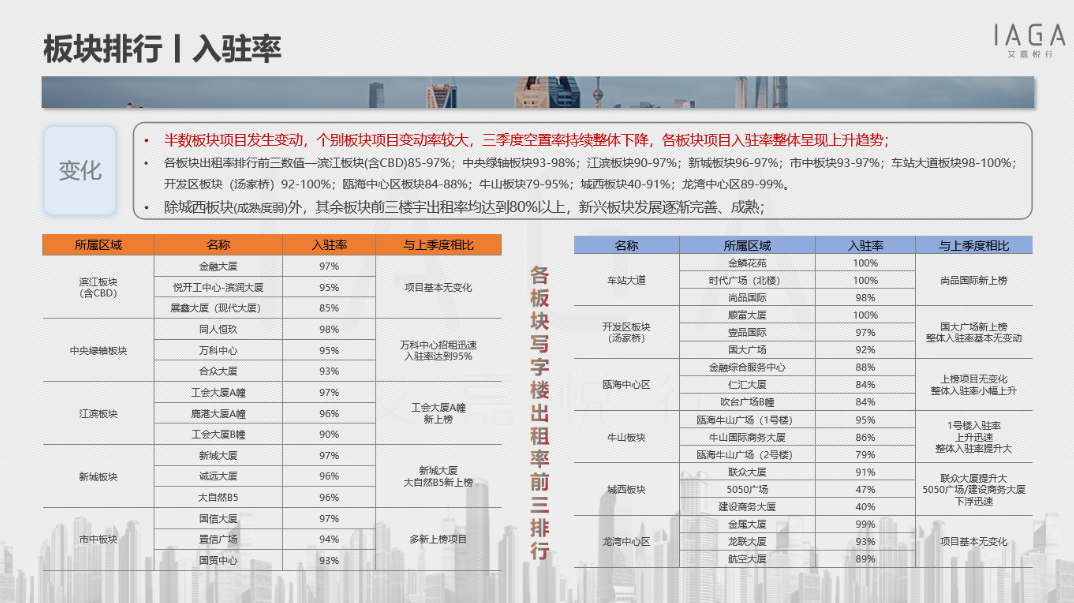Click the 5050广场 name cell
The image size is (1074, 603).
[747, 489]
